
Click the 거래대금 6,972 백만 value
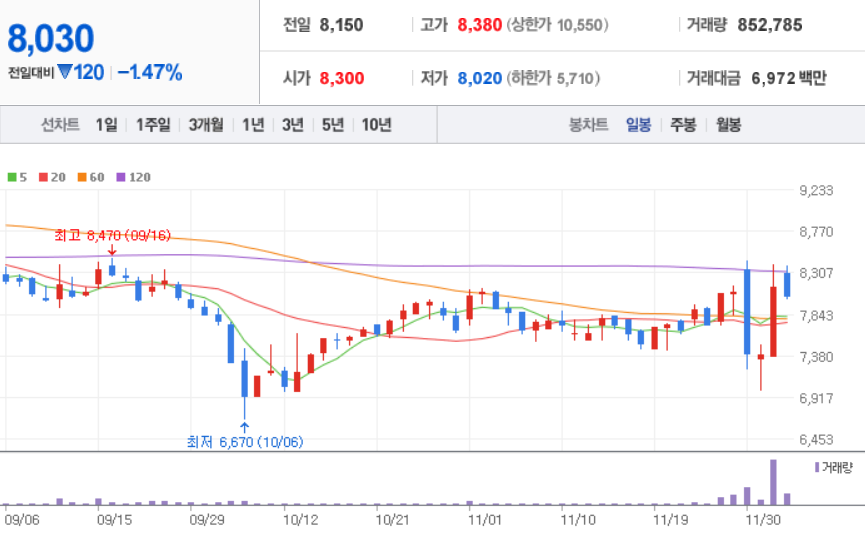[x=789, y=78]
